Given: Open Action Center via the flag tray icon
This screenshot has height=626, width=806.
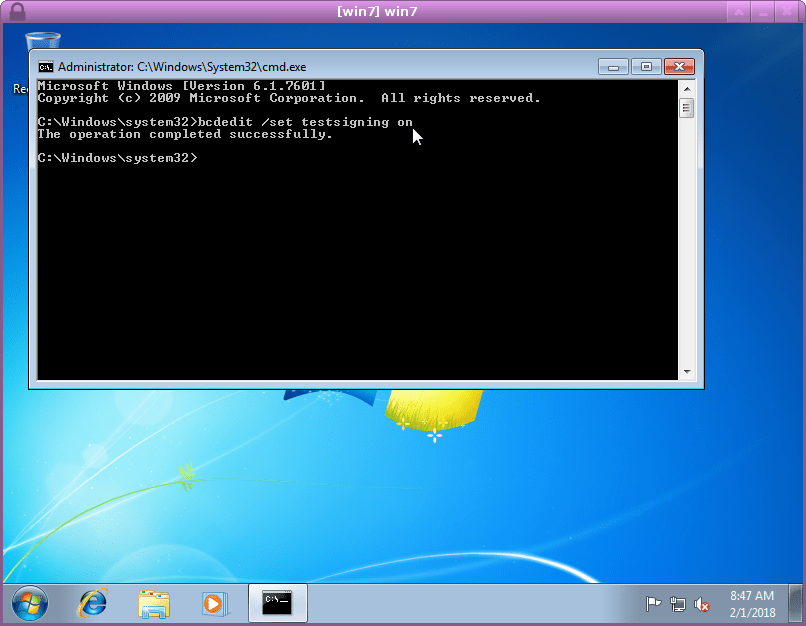Looking at the screenshot, I should 654,603.
